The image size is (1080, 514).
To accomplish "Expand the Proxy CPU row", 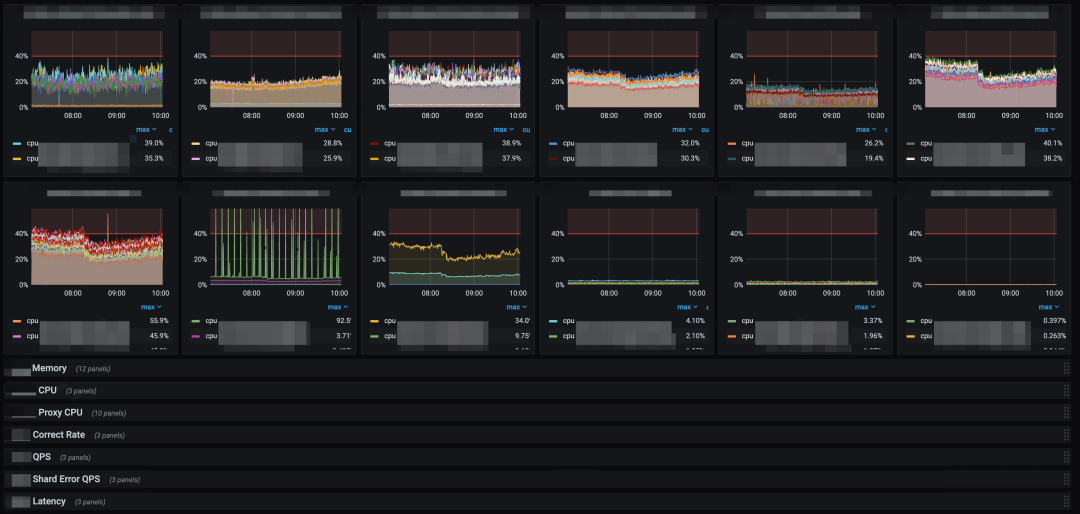I will [x=60, y=412].
